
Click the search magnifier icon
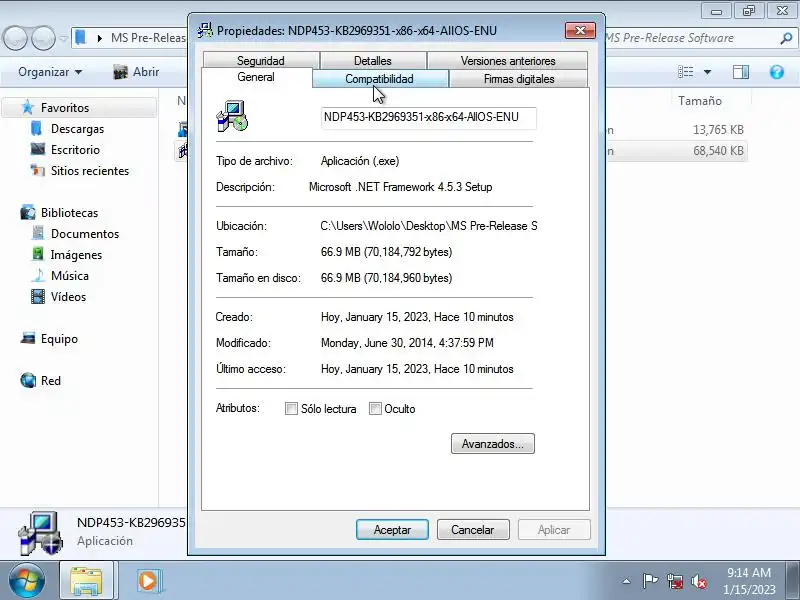(787, 38)
